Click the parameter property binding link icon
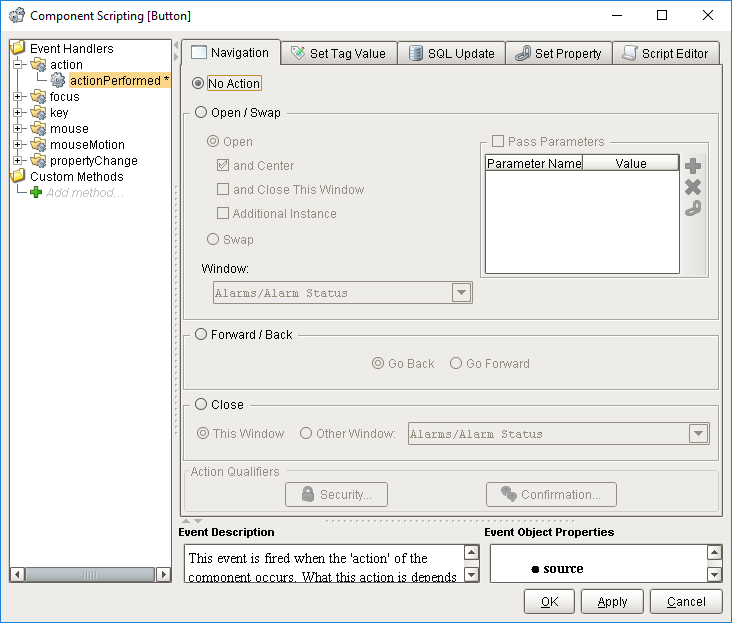The height and width of the screenshot is (623, 732). pyautogui.click(x=693, y=208)
